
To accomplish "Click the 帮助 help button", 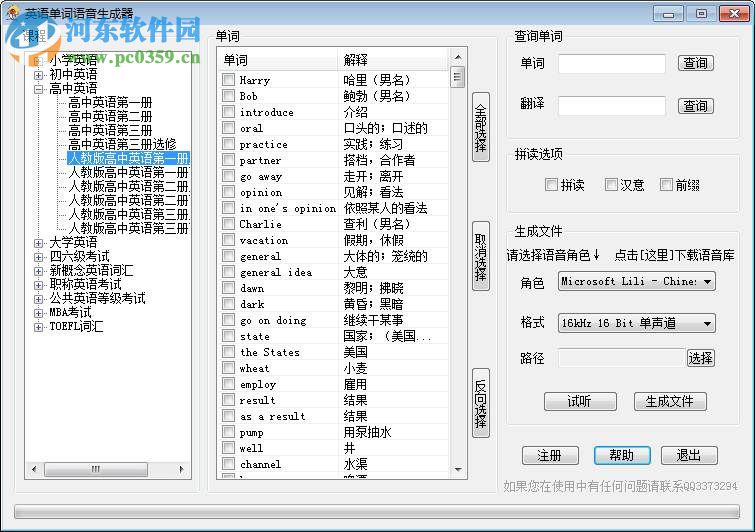I will click(x=622, y=455).
